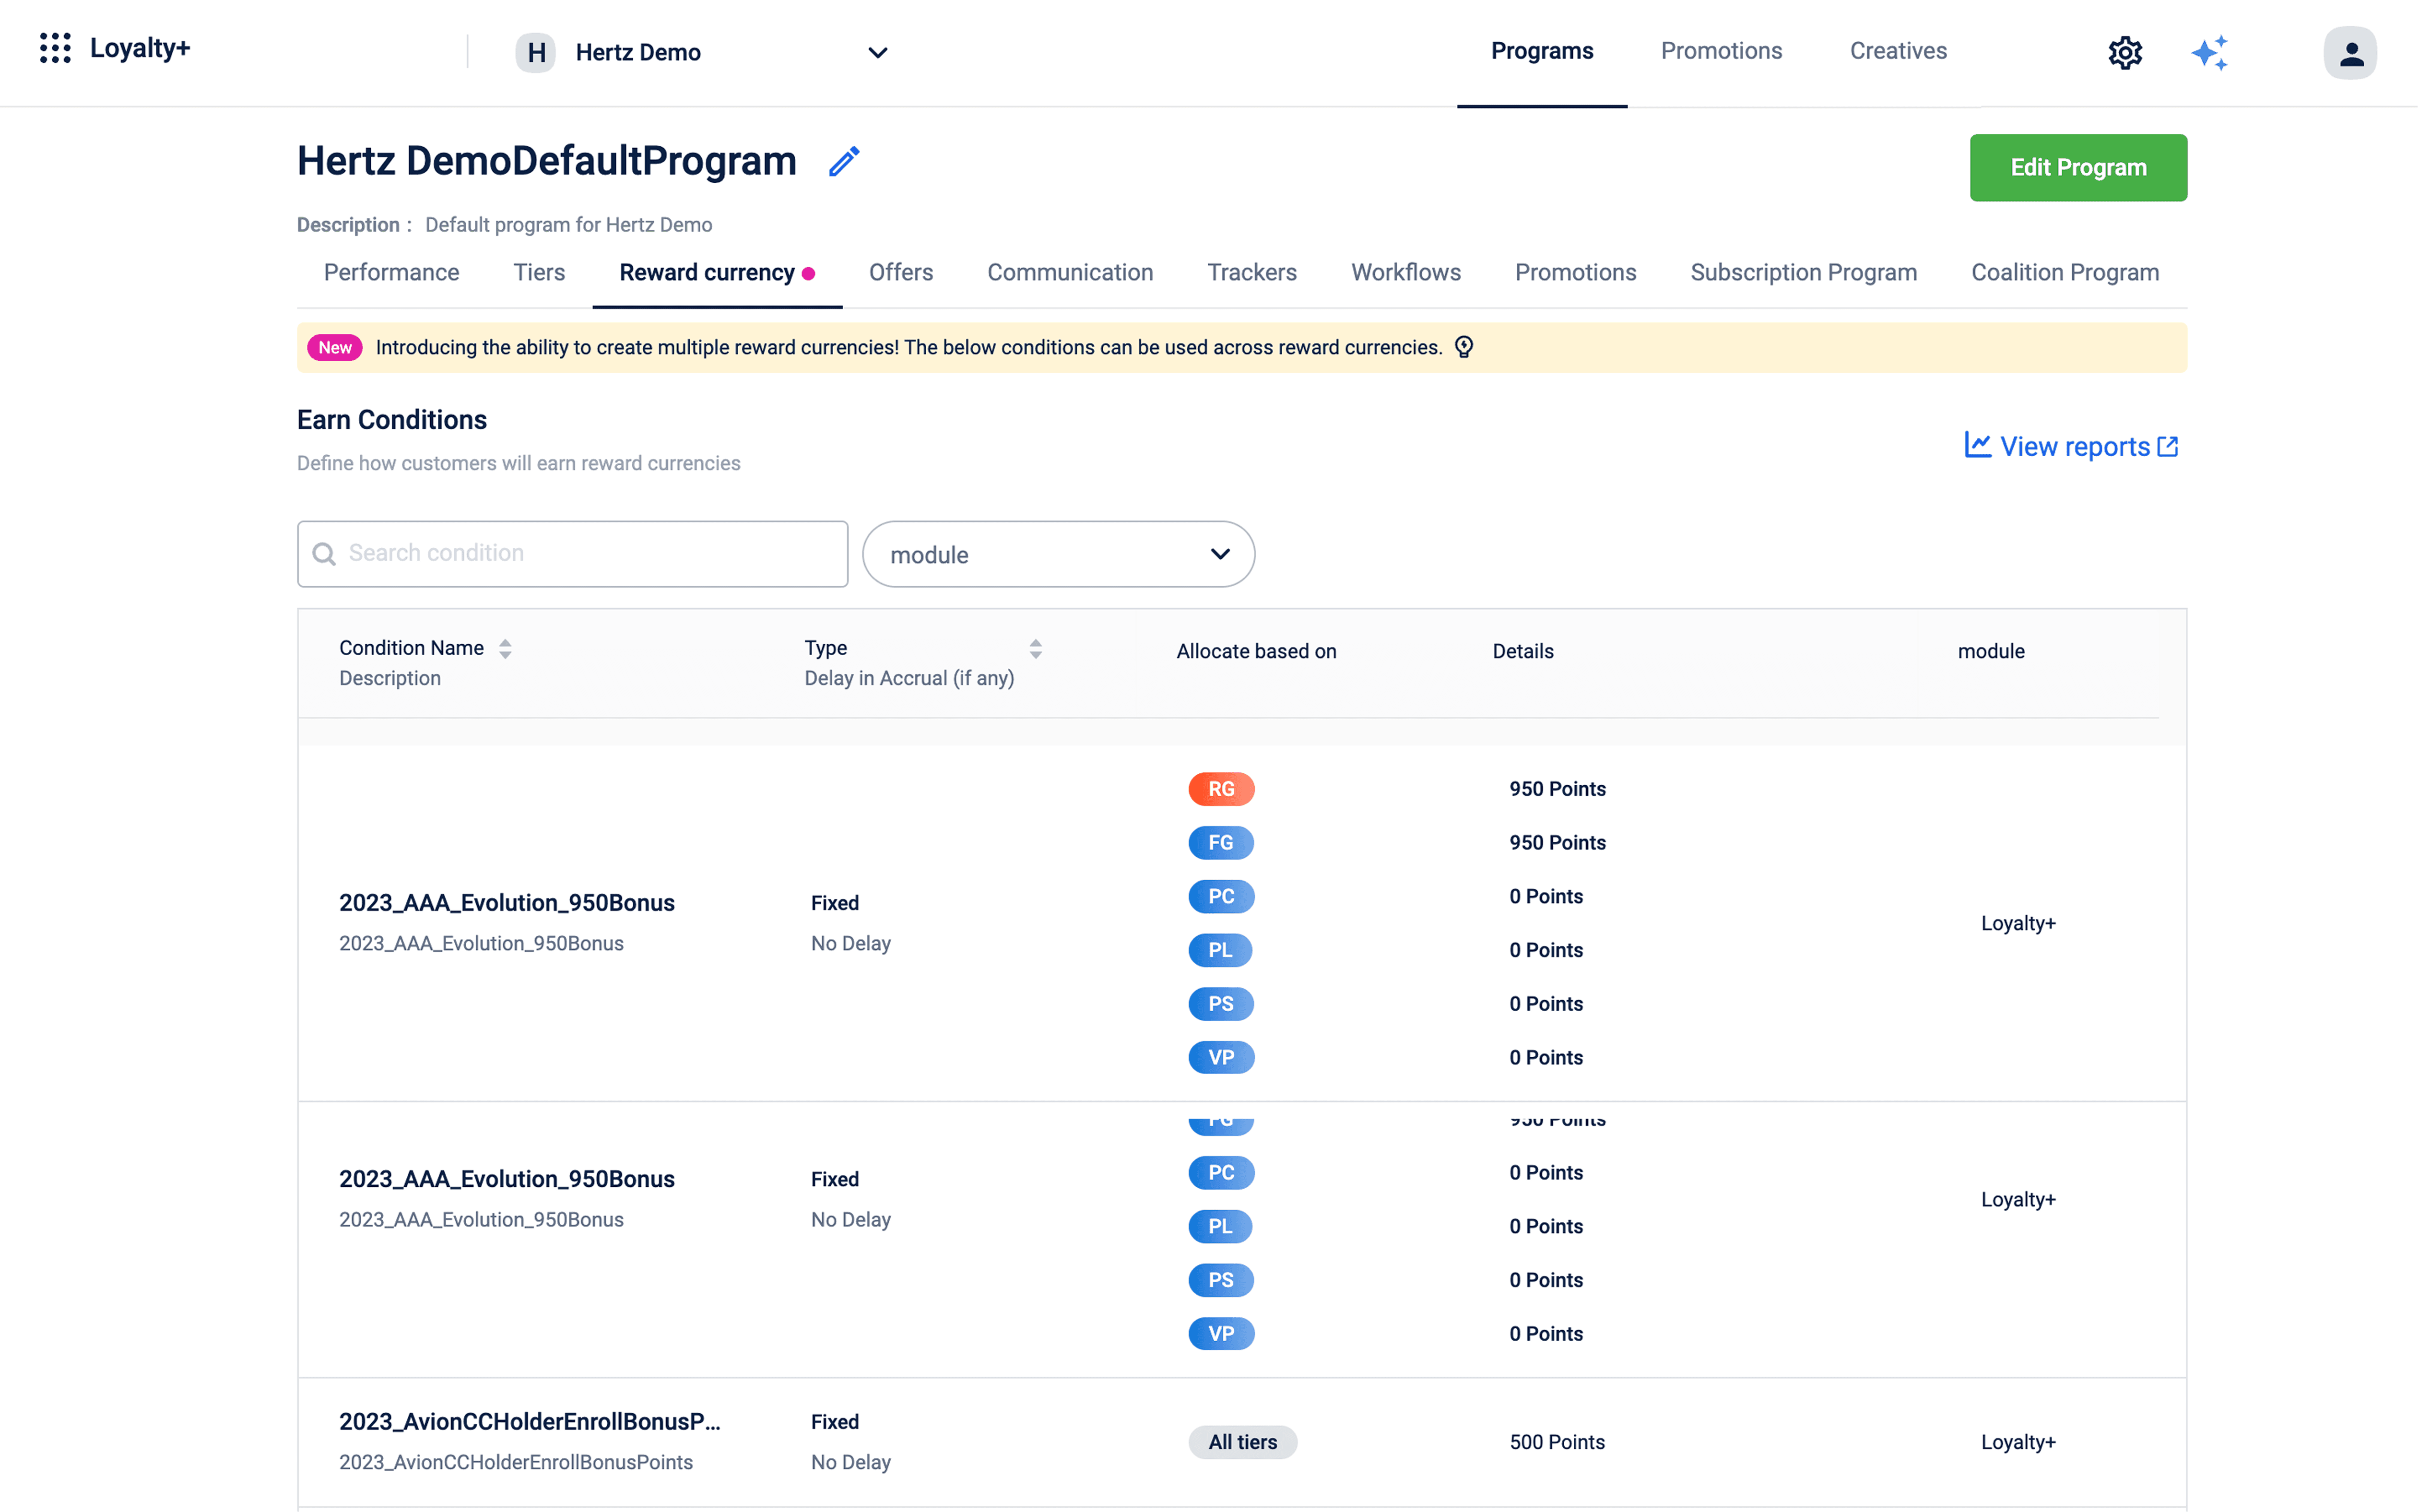Sort by Condition Name arrows
The width and height of the screenshot is (2419, 1512).
point(505,649)
